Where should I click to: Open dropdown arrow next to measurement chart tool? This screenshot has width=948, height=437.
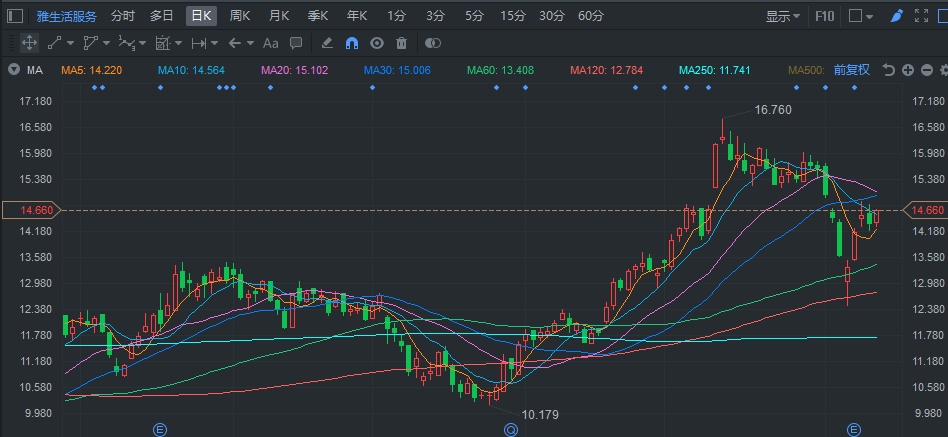[178, 44]
